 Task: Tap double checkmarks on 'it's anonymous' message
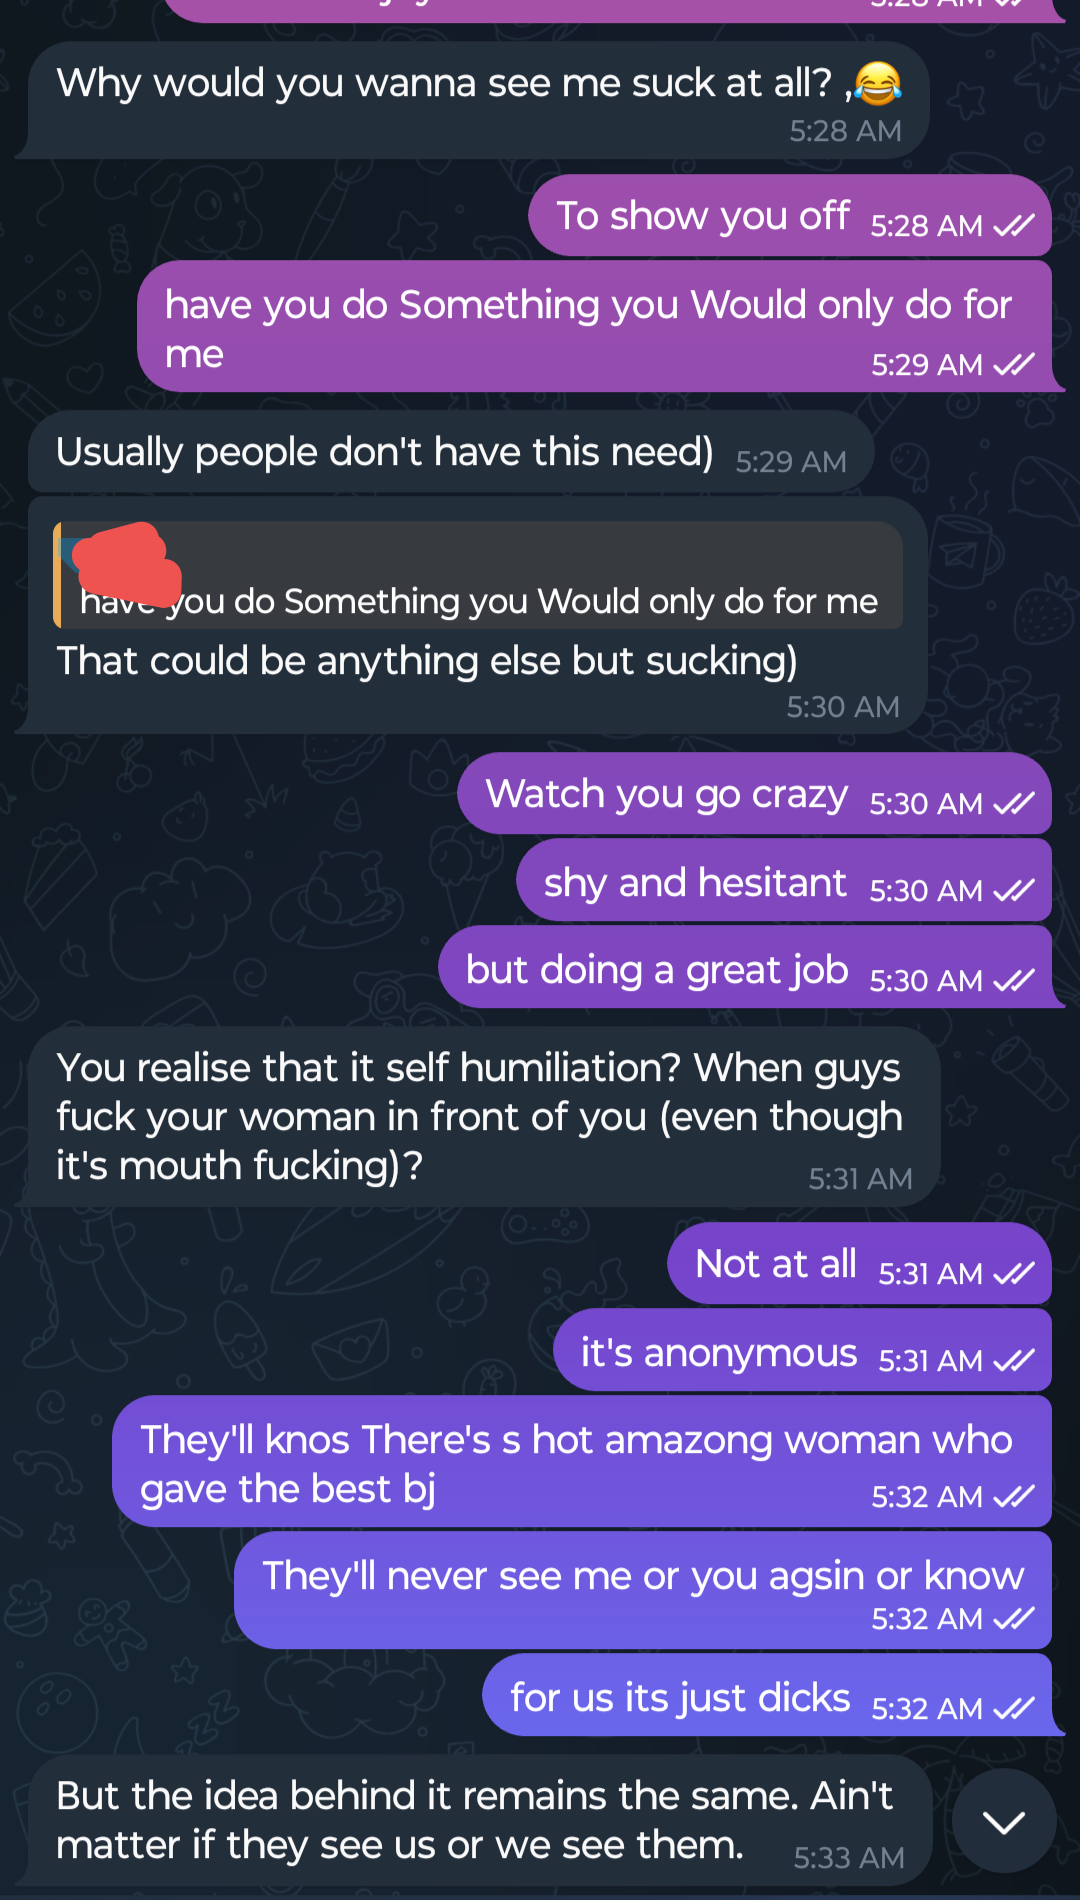(x=1014, y=1361)
